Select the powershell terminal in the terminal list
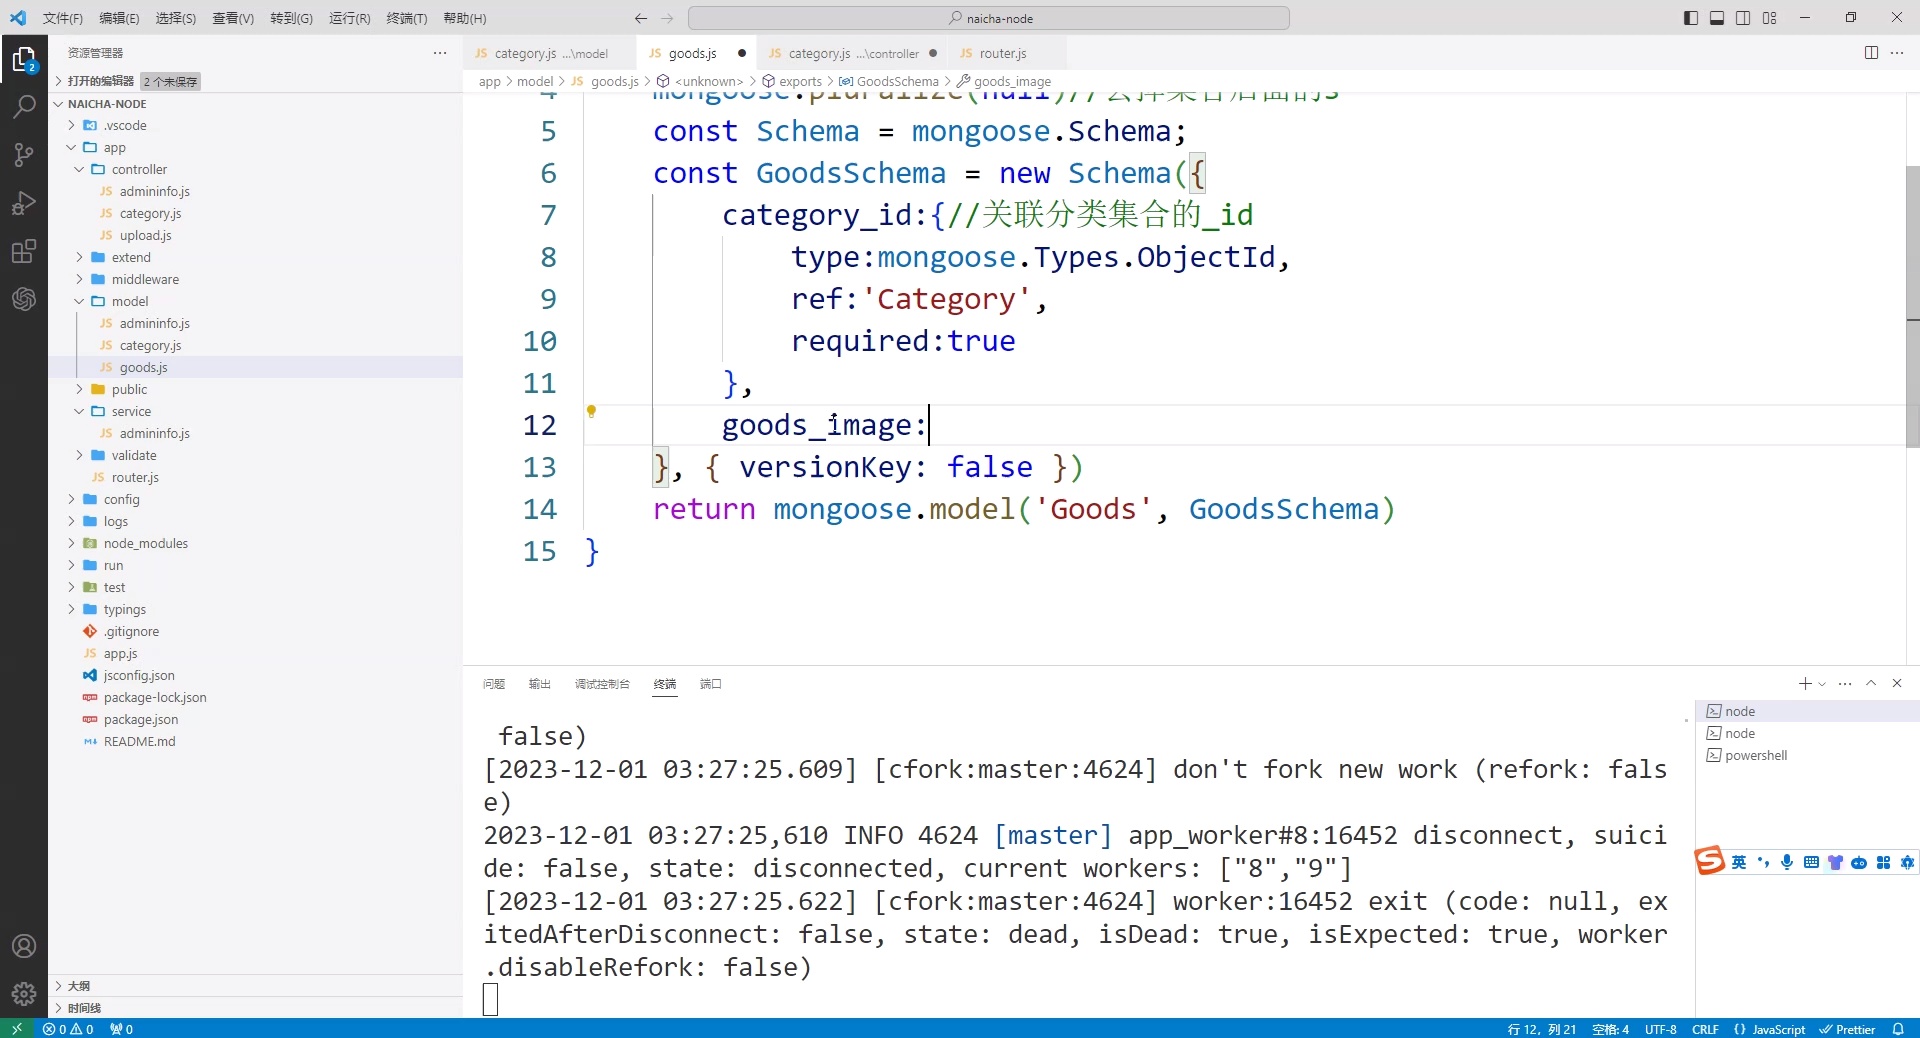Viewport: 1920px width, 1038px height. pos(1756,755)
